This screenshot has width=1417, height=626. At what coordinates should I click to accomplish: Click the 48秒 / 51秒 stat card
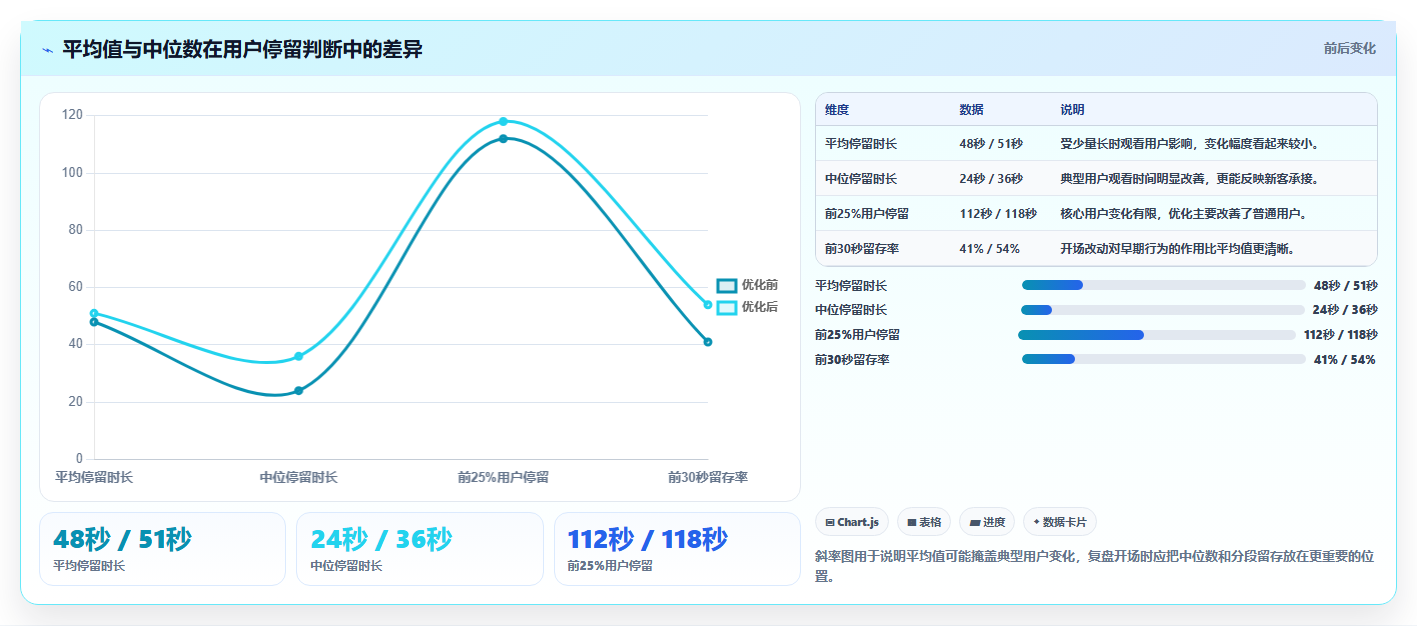pyautogui.click(x=162, y=549)
